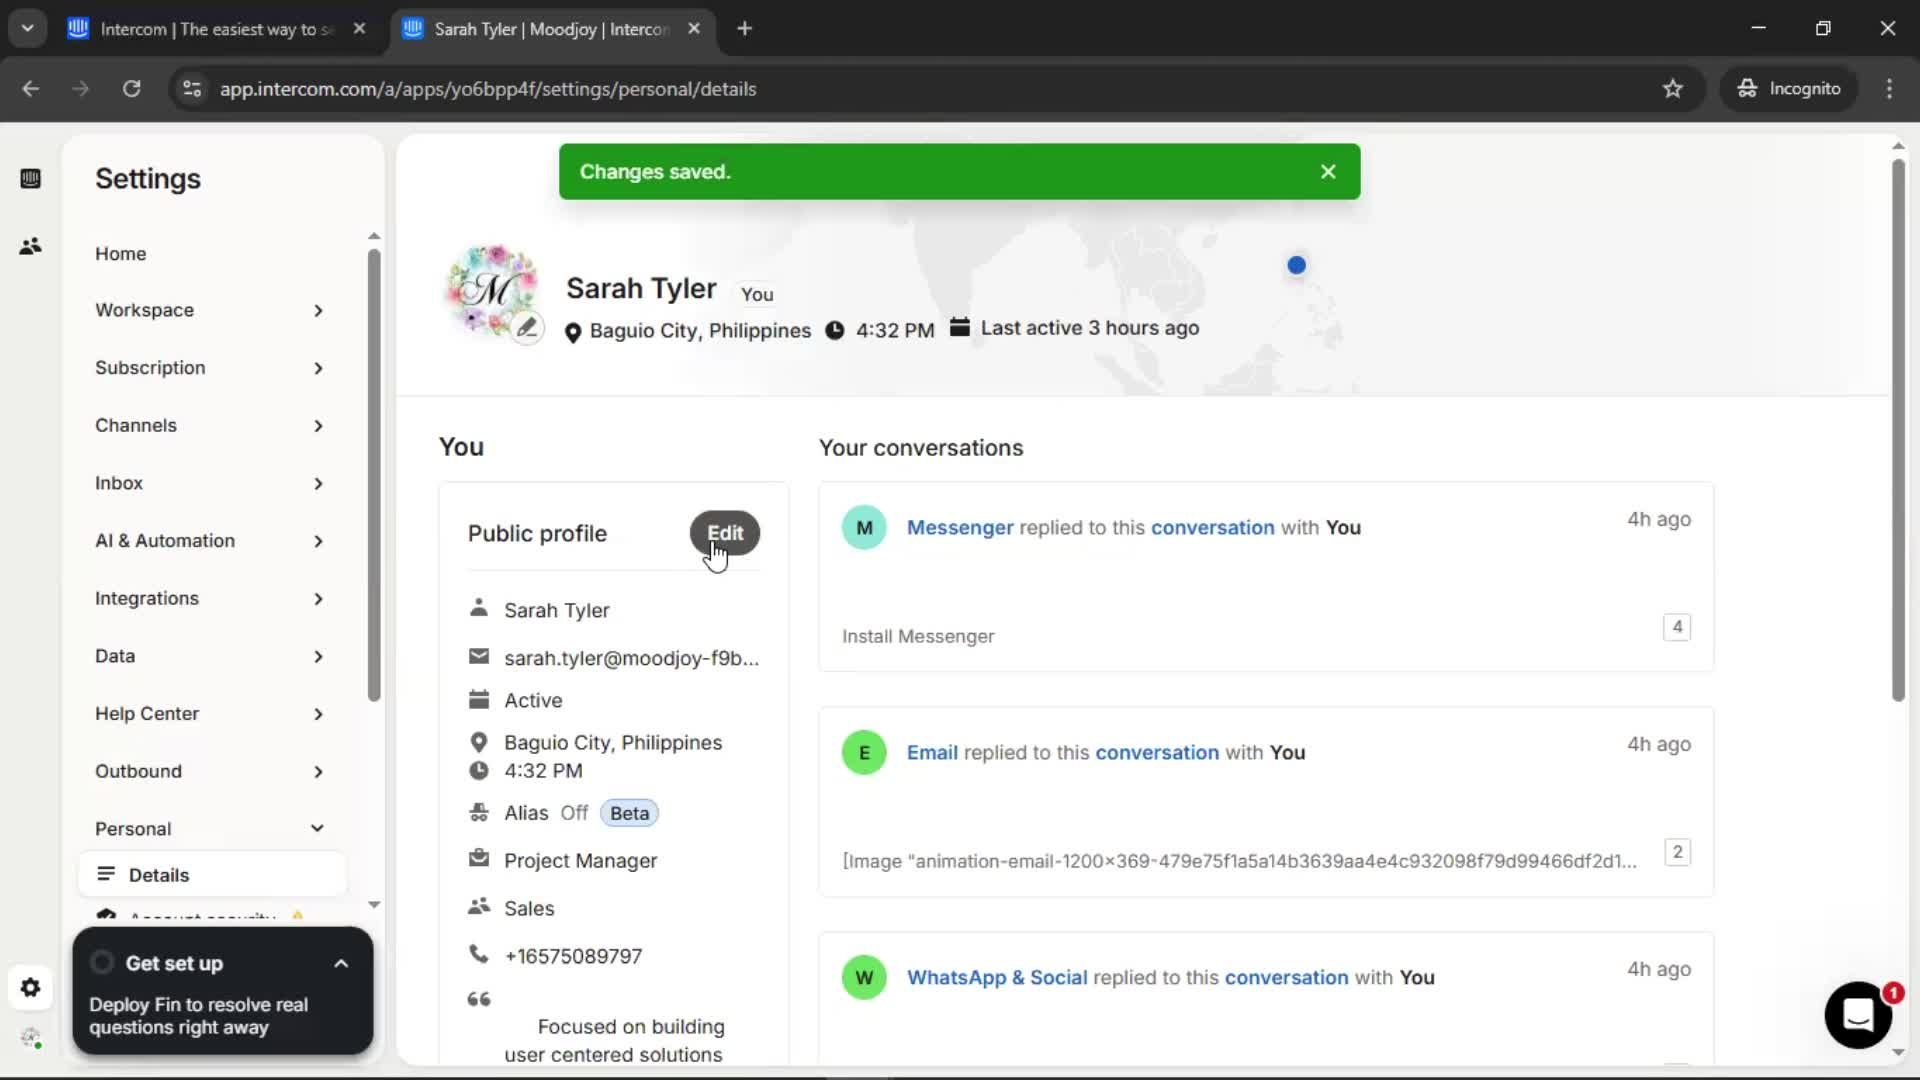Open the conversation link in the WhatsApp row
1920x1080 pixels.
[1286, 978]
